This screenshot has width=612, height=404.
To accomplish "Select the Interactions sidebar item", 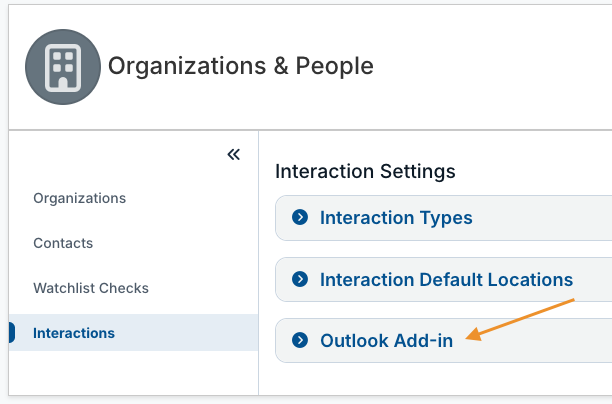I will point(133,333).
